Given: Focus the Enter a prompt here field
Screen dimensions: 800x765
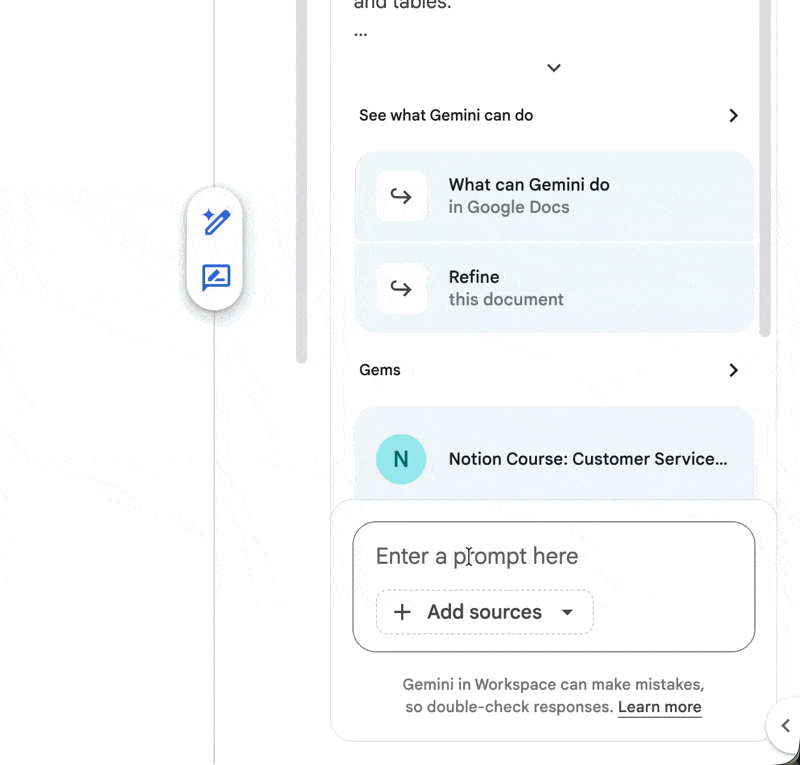Looking at the screenshot, I should click(554, 556).
